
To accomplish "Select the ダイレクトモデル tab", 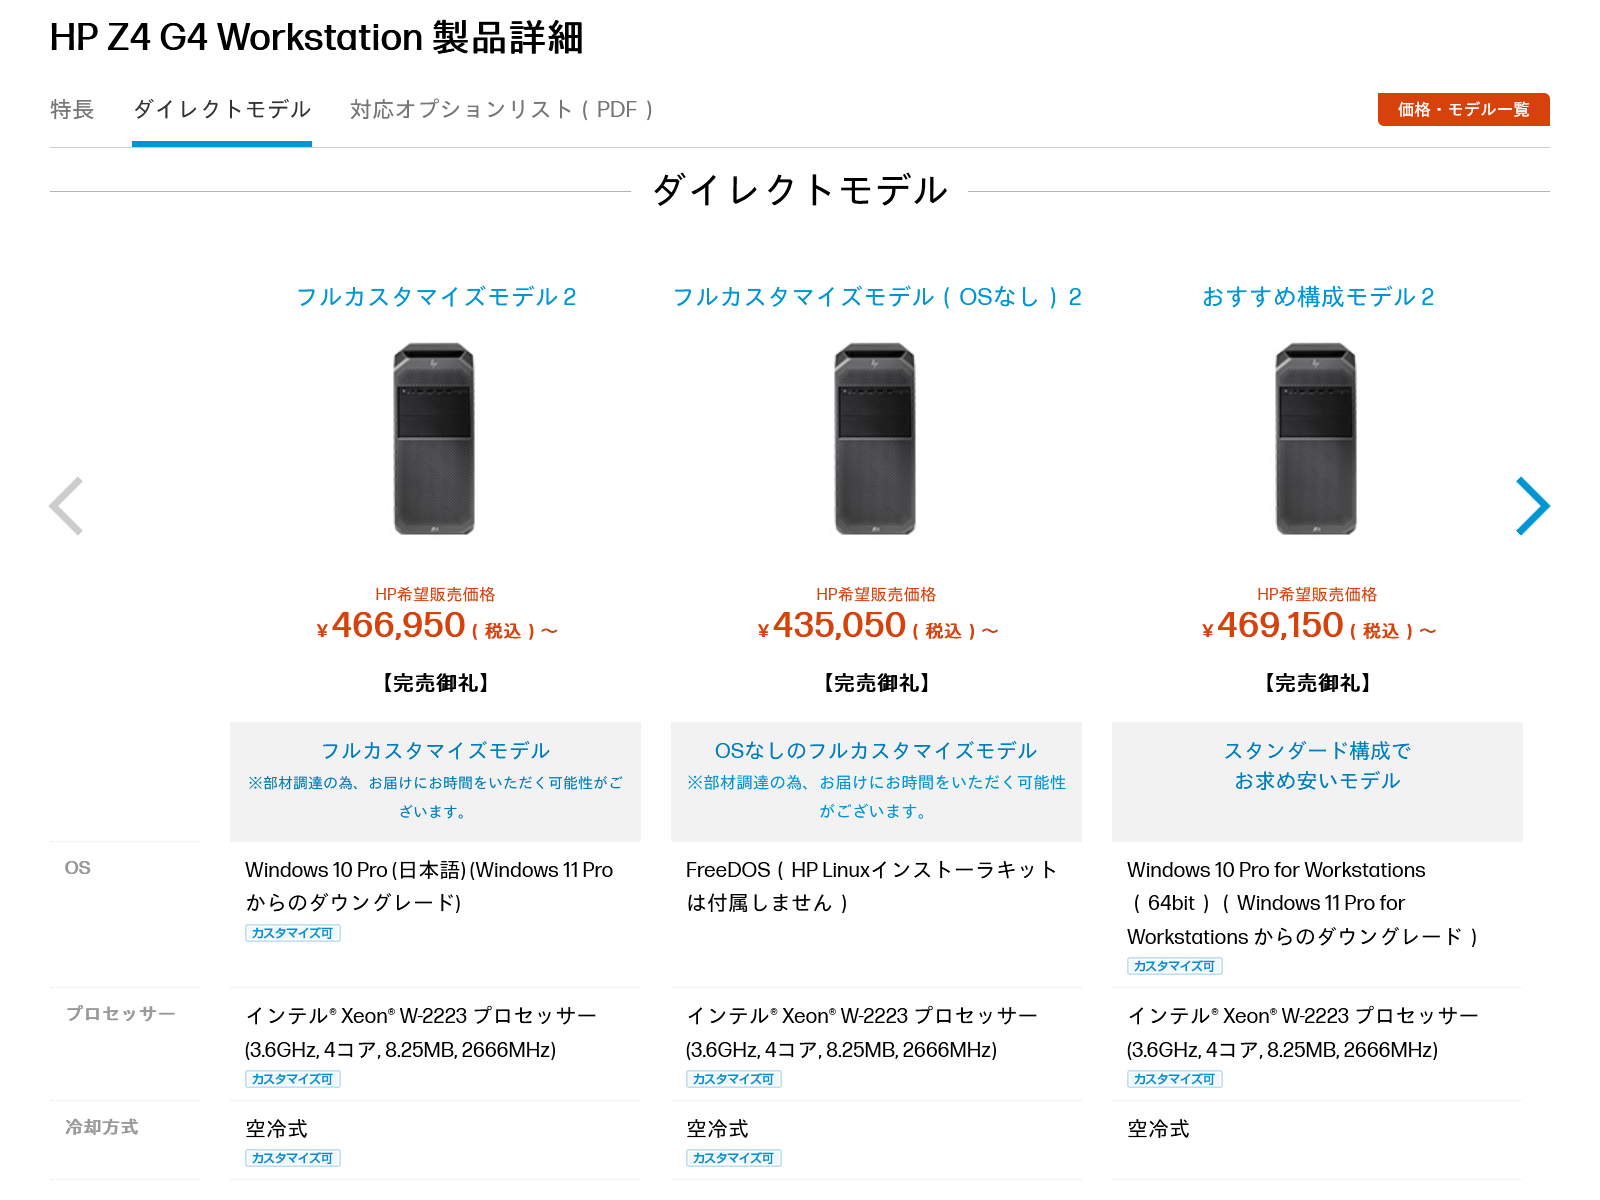I will click(222, 109).
